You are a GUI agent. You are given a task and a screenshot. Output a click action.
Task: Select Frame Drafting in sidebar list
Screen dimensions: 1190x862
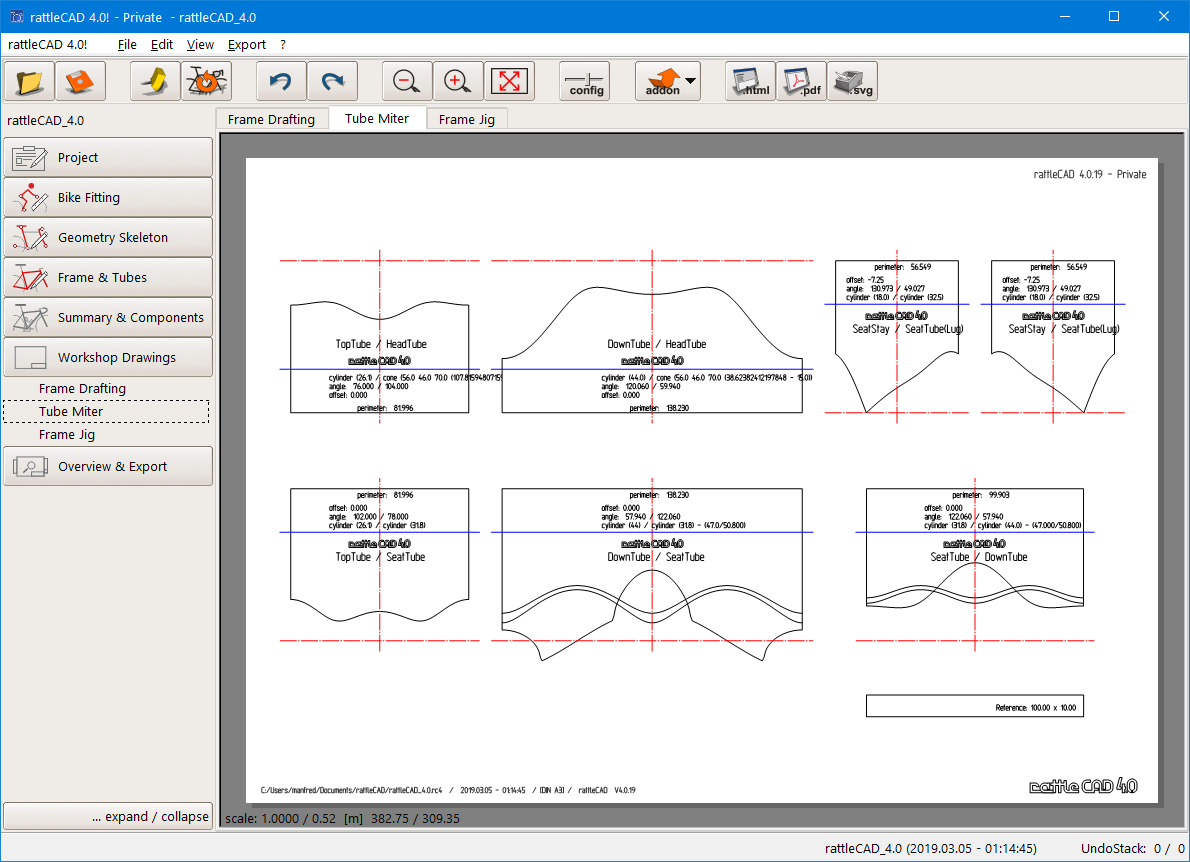coord(83,389)
